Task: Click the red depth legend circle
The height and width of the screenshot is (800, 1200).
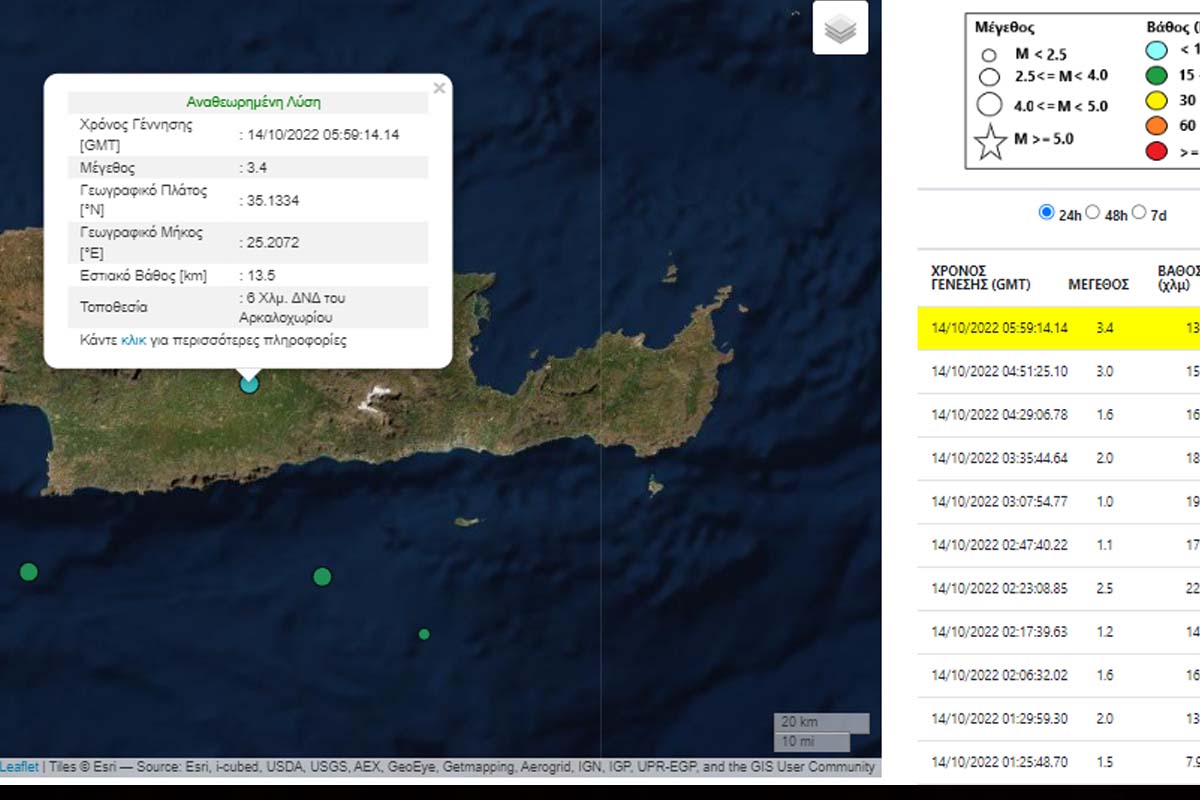Action: pyautogui.click(x=1157, y=152)
